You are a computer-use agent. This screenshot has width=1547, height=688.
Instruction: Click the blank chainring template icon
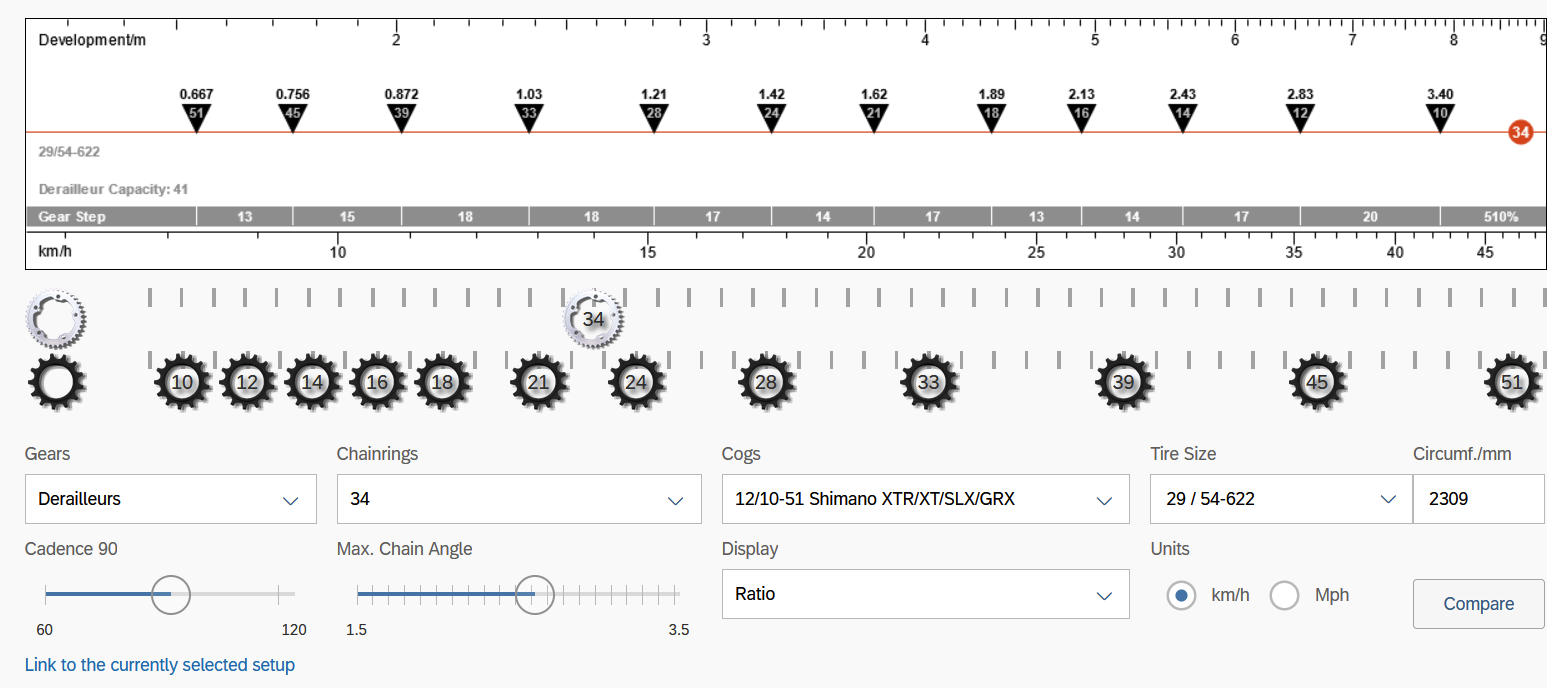point(57,318)
